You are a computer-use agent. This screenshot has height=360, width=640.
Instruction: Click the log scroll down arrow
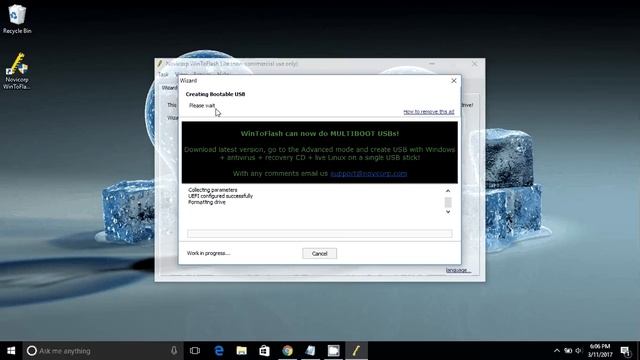click(448, 211)
